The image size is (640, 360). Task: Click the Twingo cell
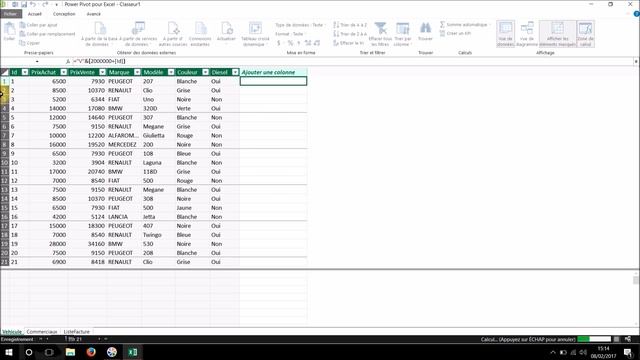pyautogui.click(x=158, y=235)
